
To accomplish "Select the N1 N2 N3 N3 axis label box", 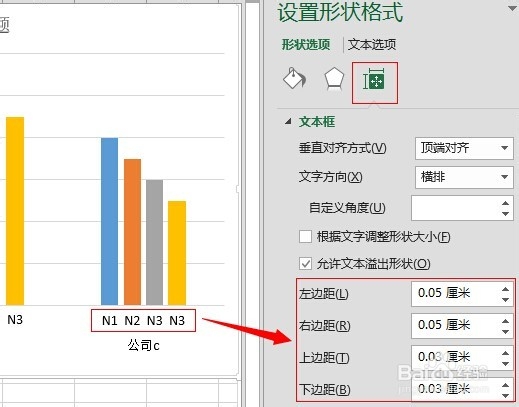I will click(x=143, y=321).
